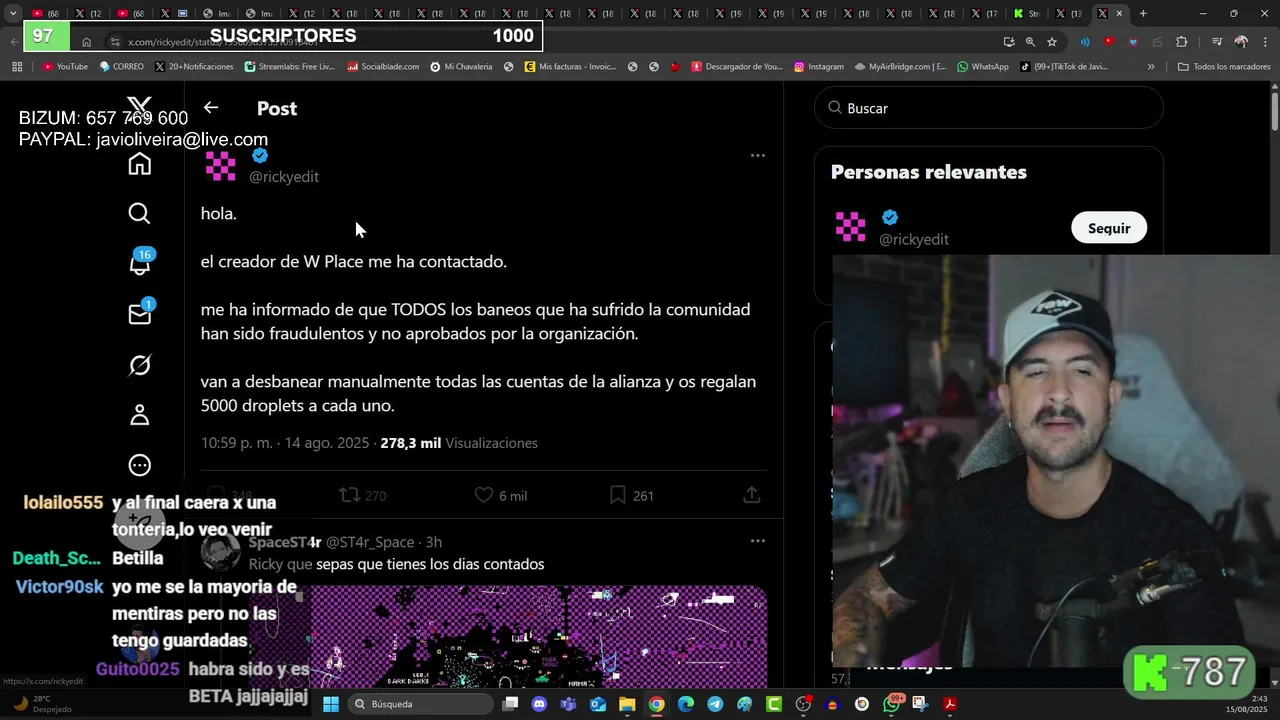1280x720 pixels.
Task: Open the CORREO bookmark
Action: [121, 67]
